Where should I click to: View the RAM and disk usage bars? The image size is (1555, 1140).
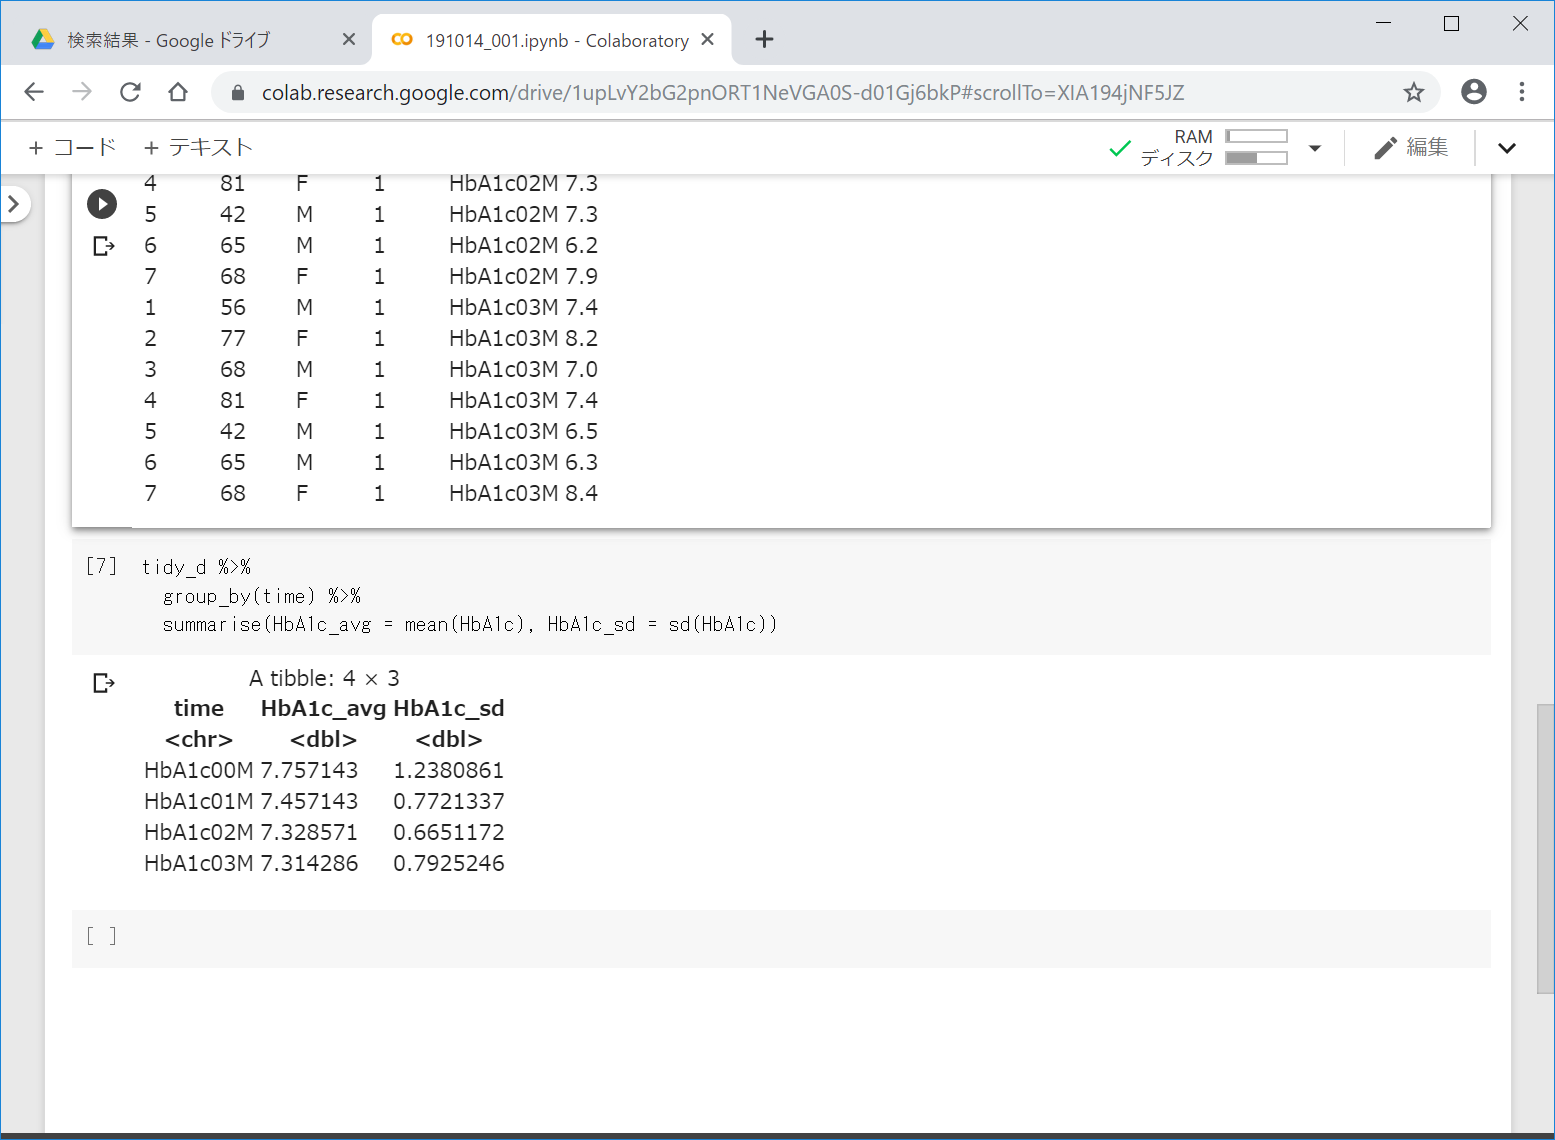[x=1256, y=147]
